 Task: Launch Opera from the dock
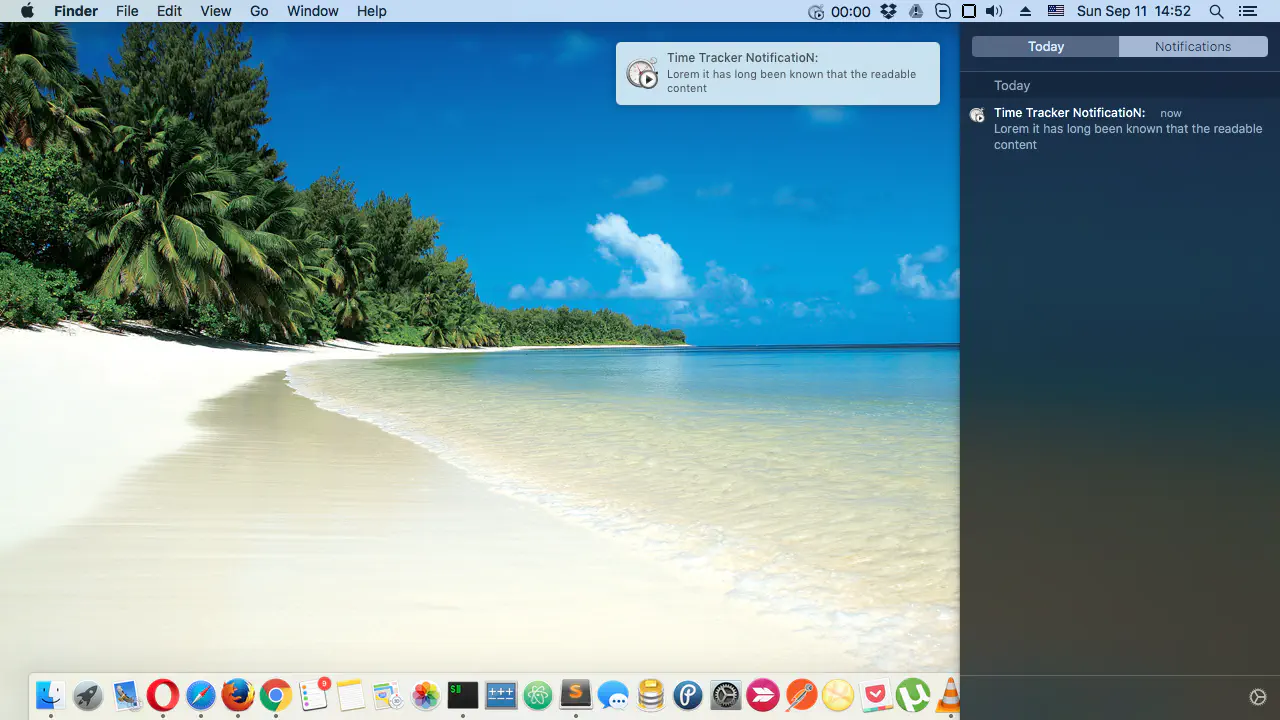click(163, 694)
